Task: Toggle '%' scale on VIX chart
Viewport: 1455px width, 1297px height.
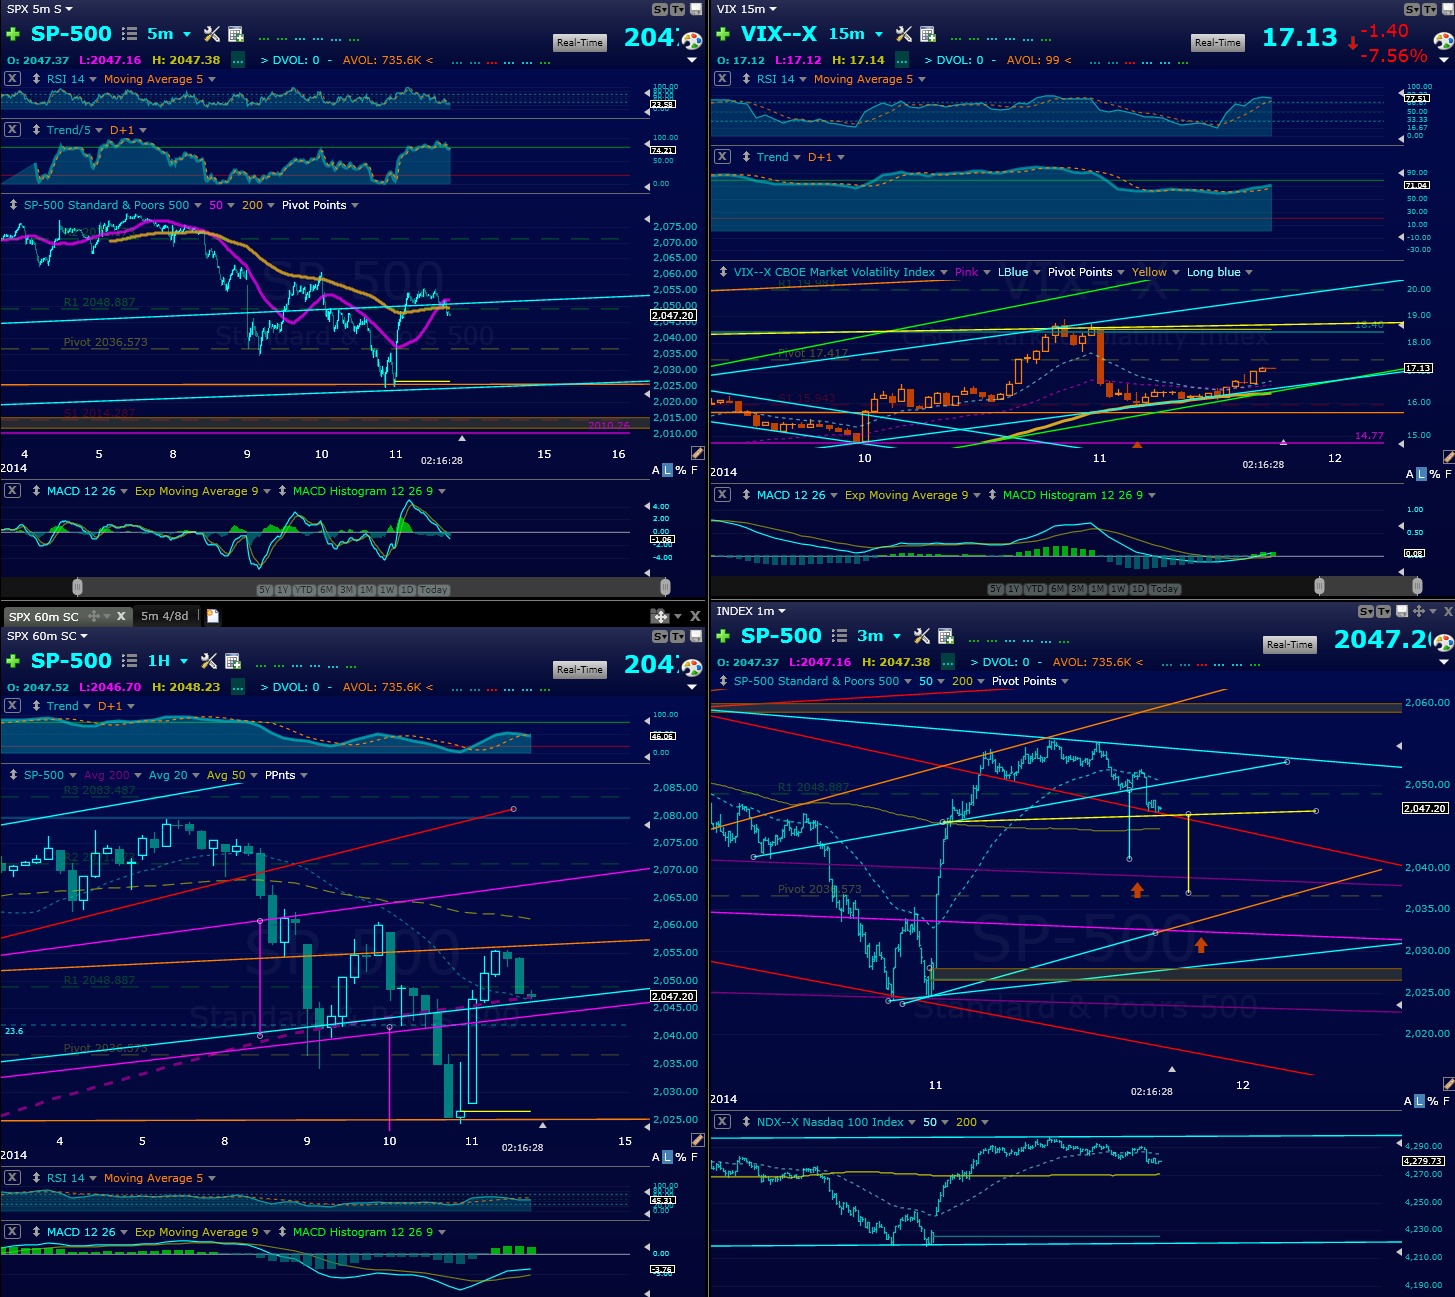Action: click(1435, 474)
